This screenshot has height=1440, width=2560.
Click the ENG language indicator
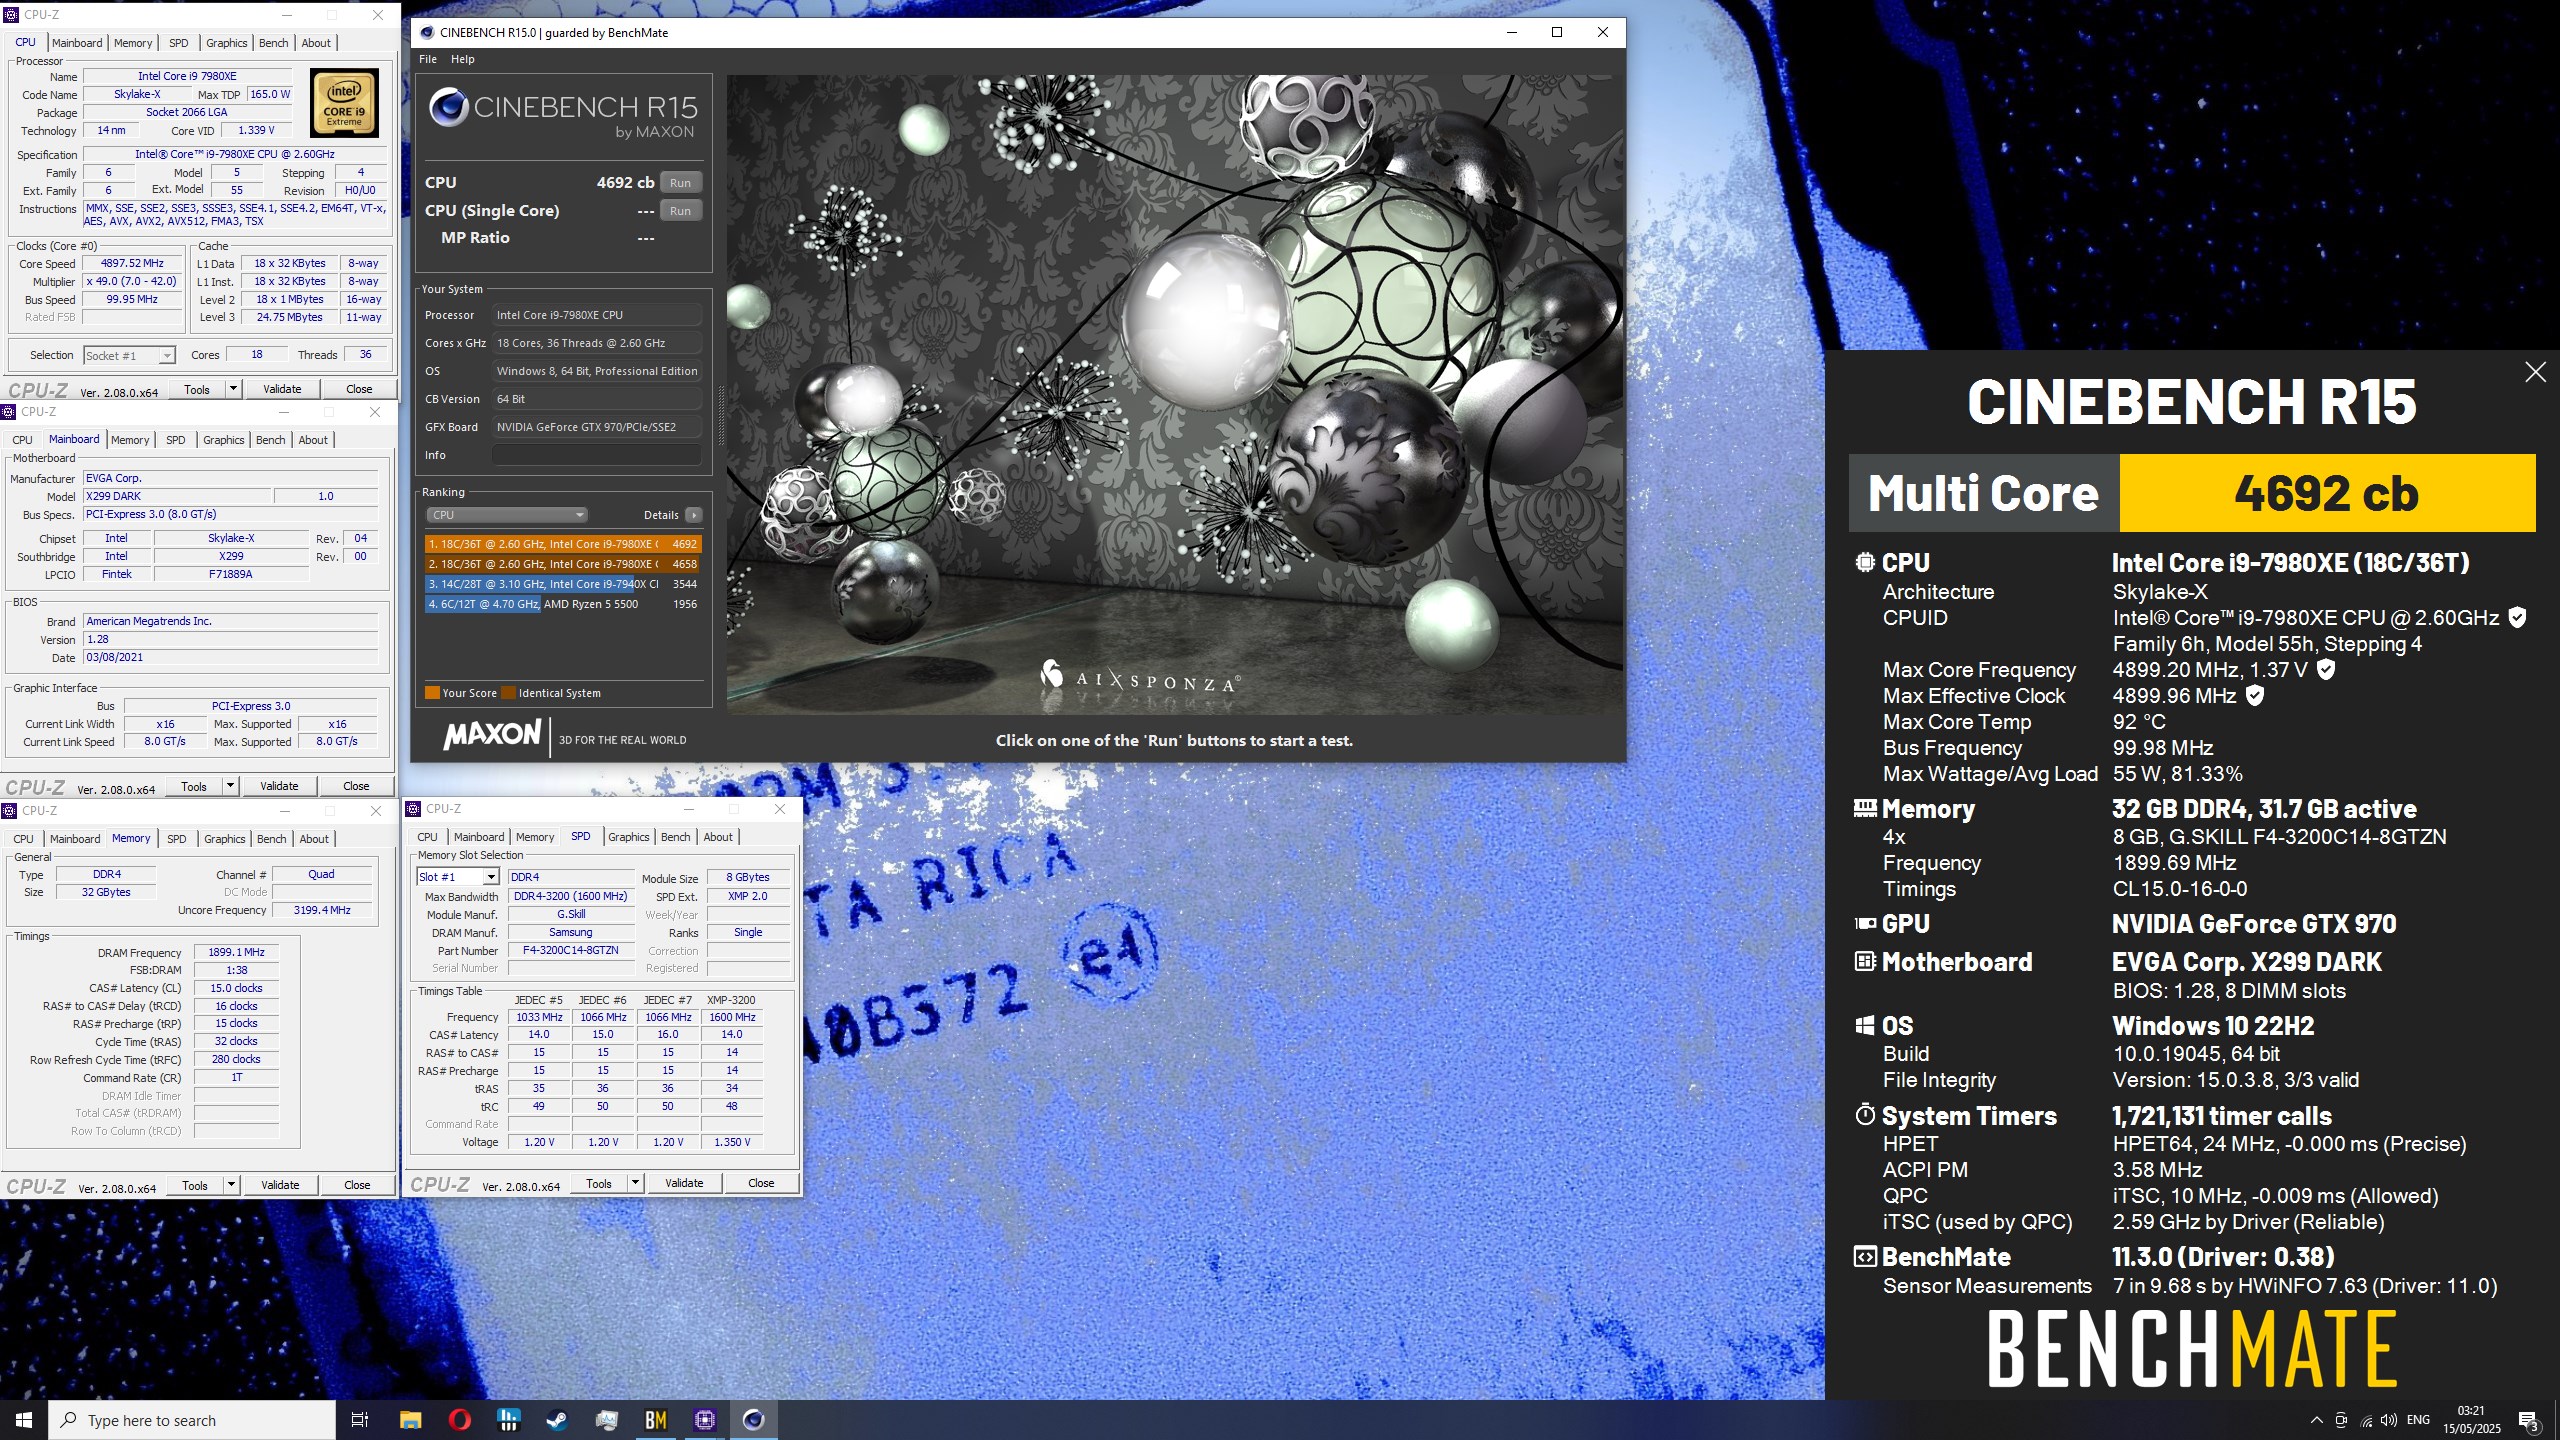[2418, 1420]
